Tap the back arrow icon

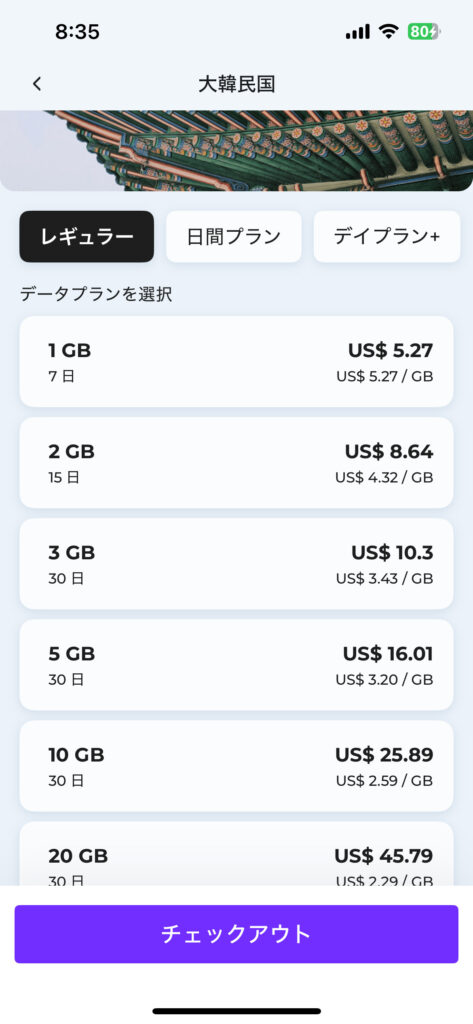[37, 84]
